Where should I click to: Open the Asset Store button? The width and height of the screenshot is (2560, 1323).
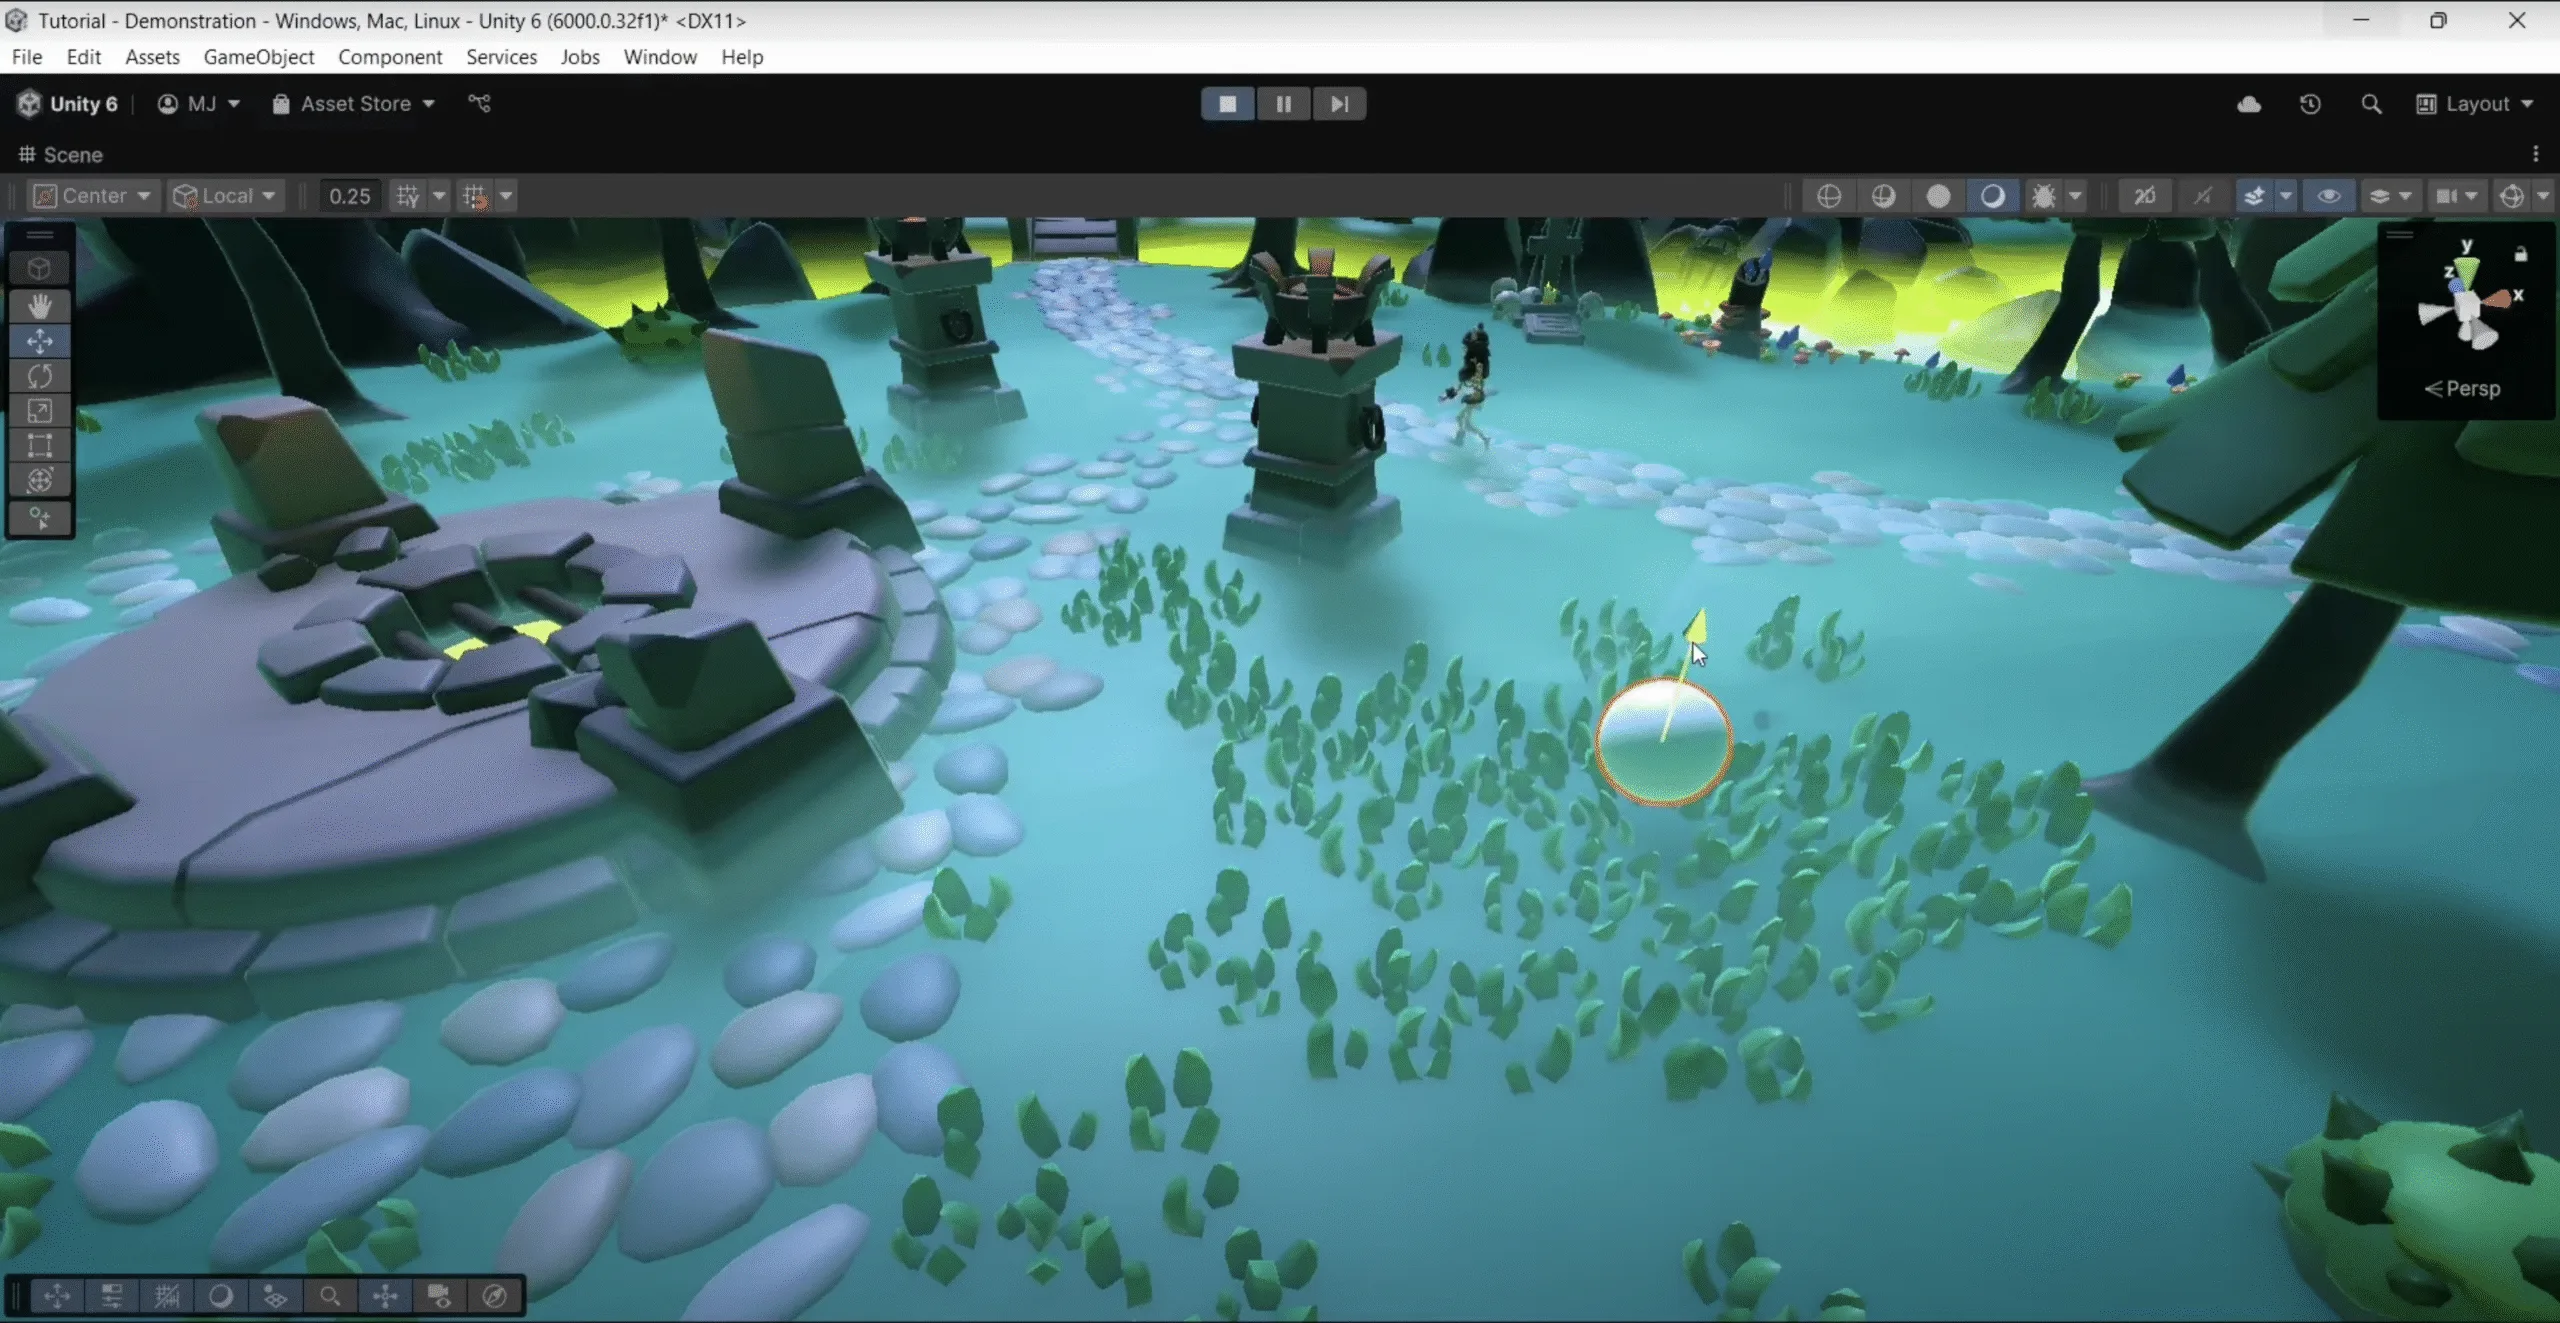click(354, 104)
